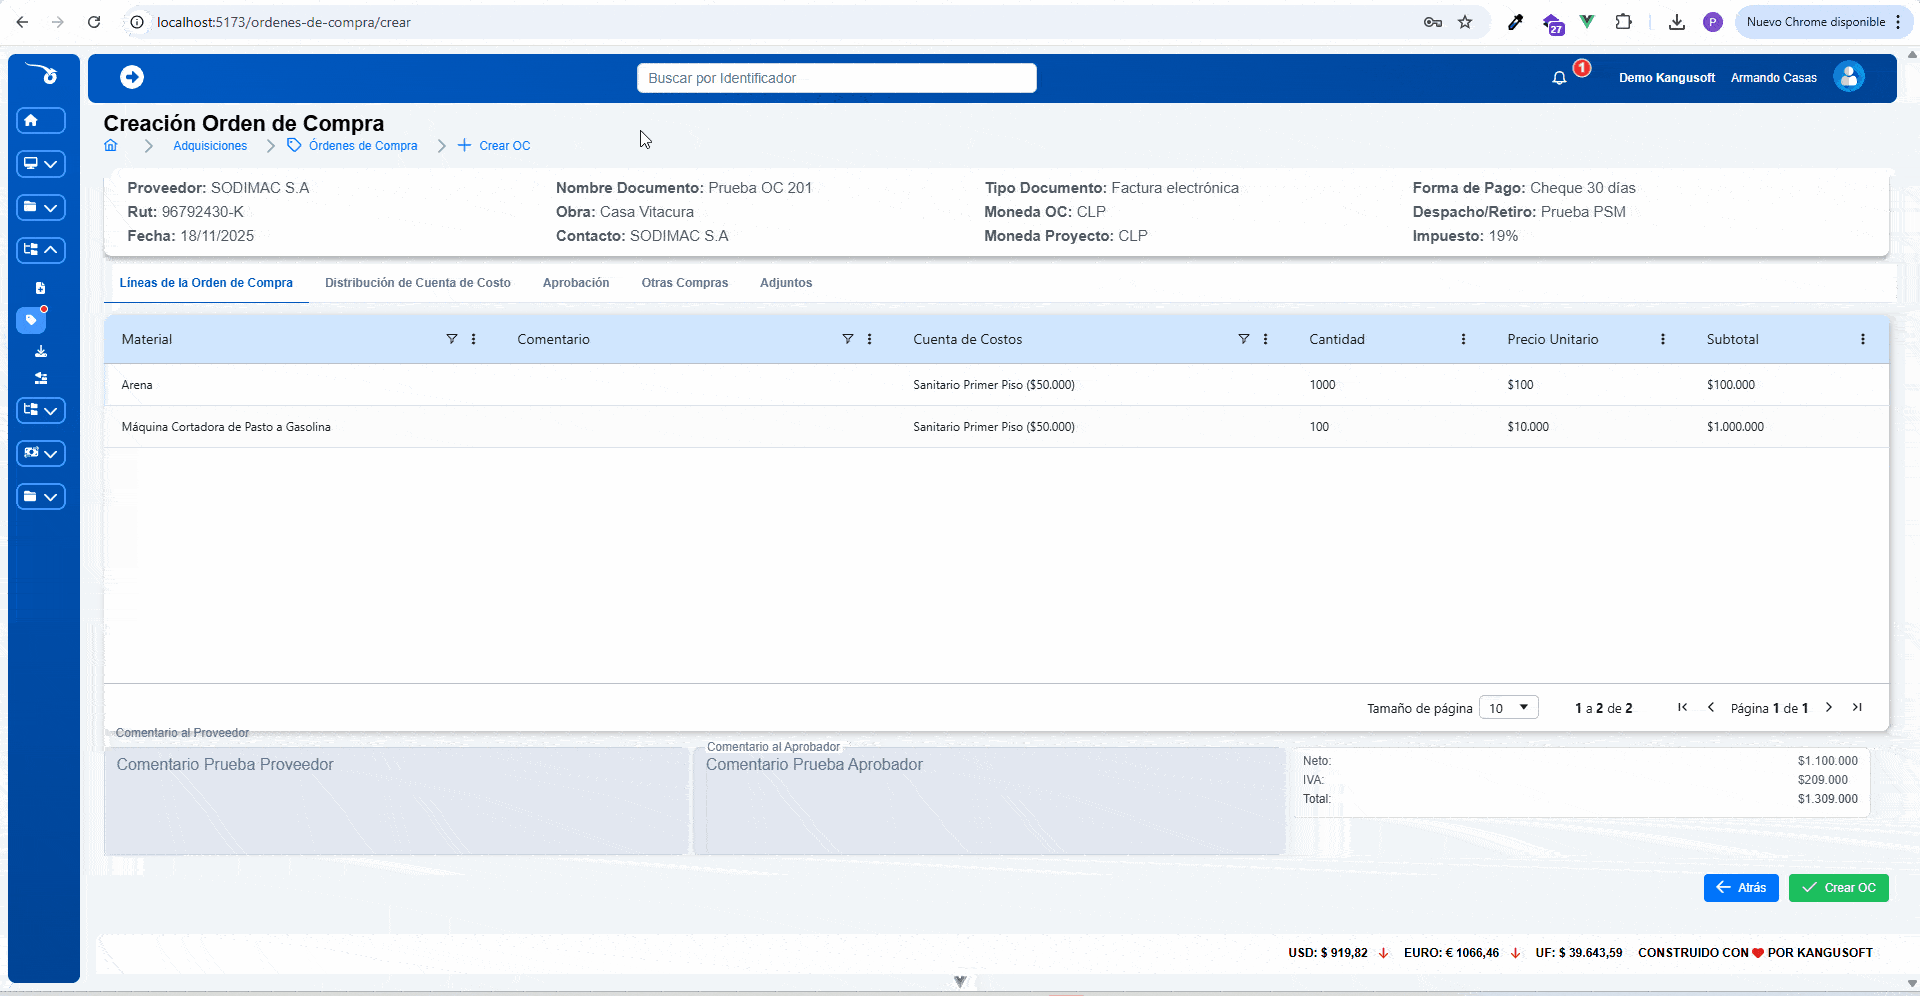Select the Líneas de la Orden de Compra tab
The width and height of the screenshot is (1920, 996).
[x=206, y=283]
